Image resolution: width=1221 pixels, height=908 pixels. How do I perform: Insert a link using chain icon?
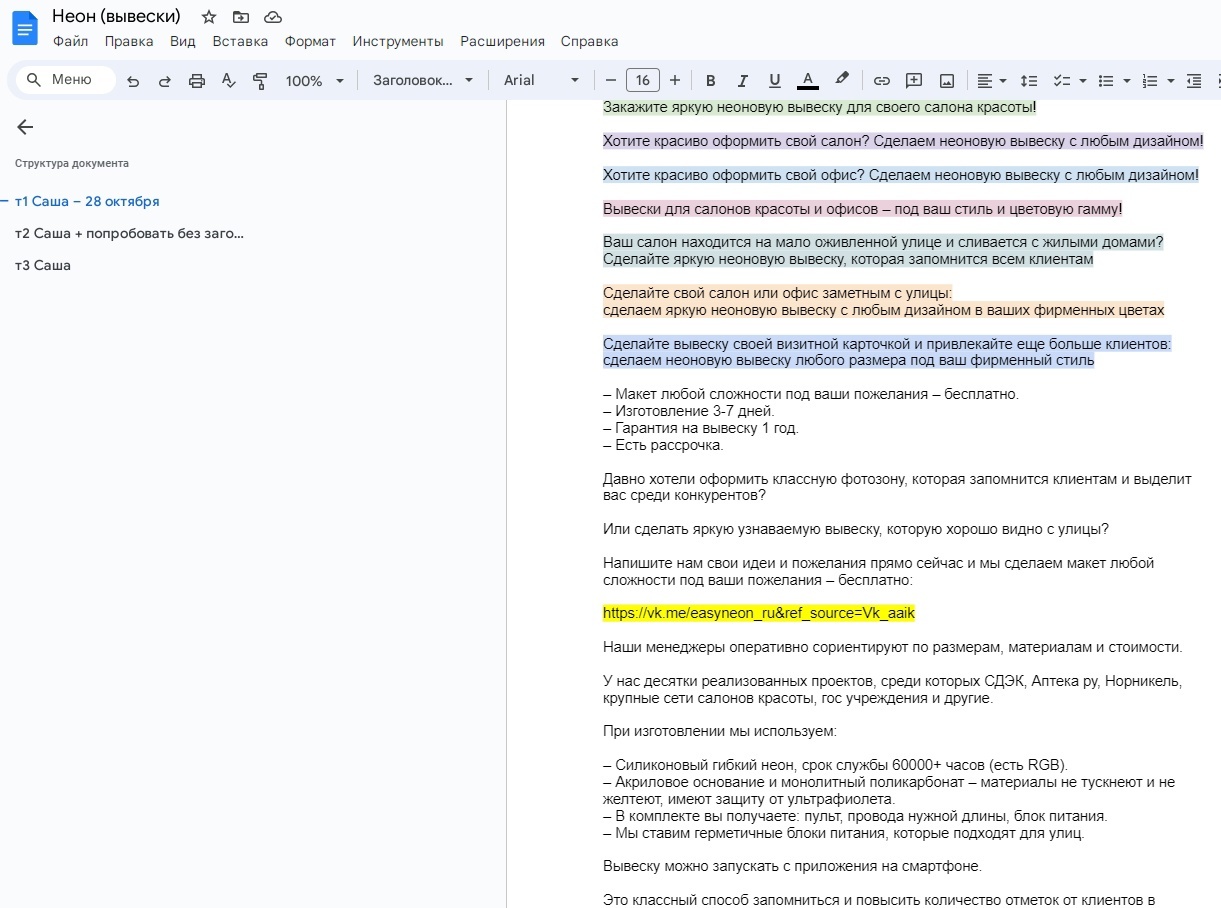click(x=882, y=81)
